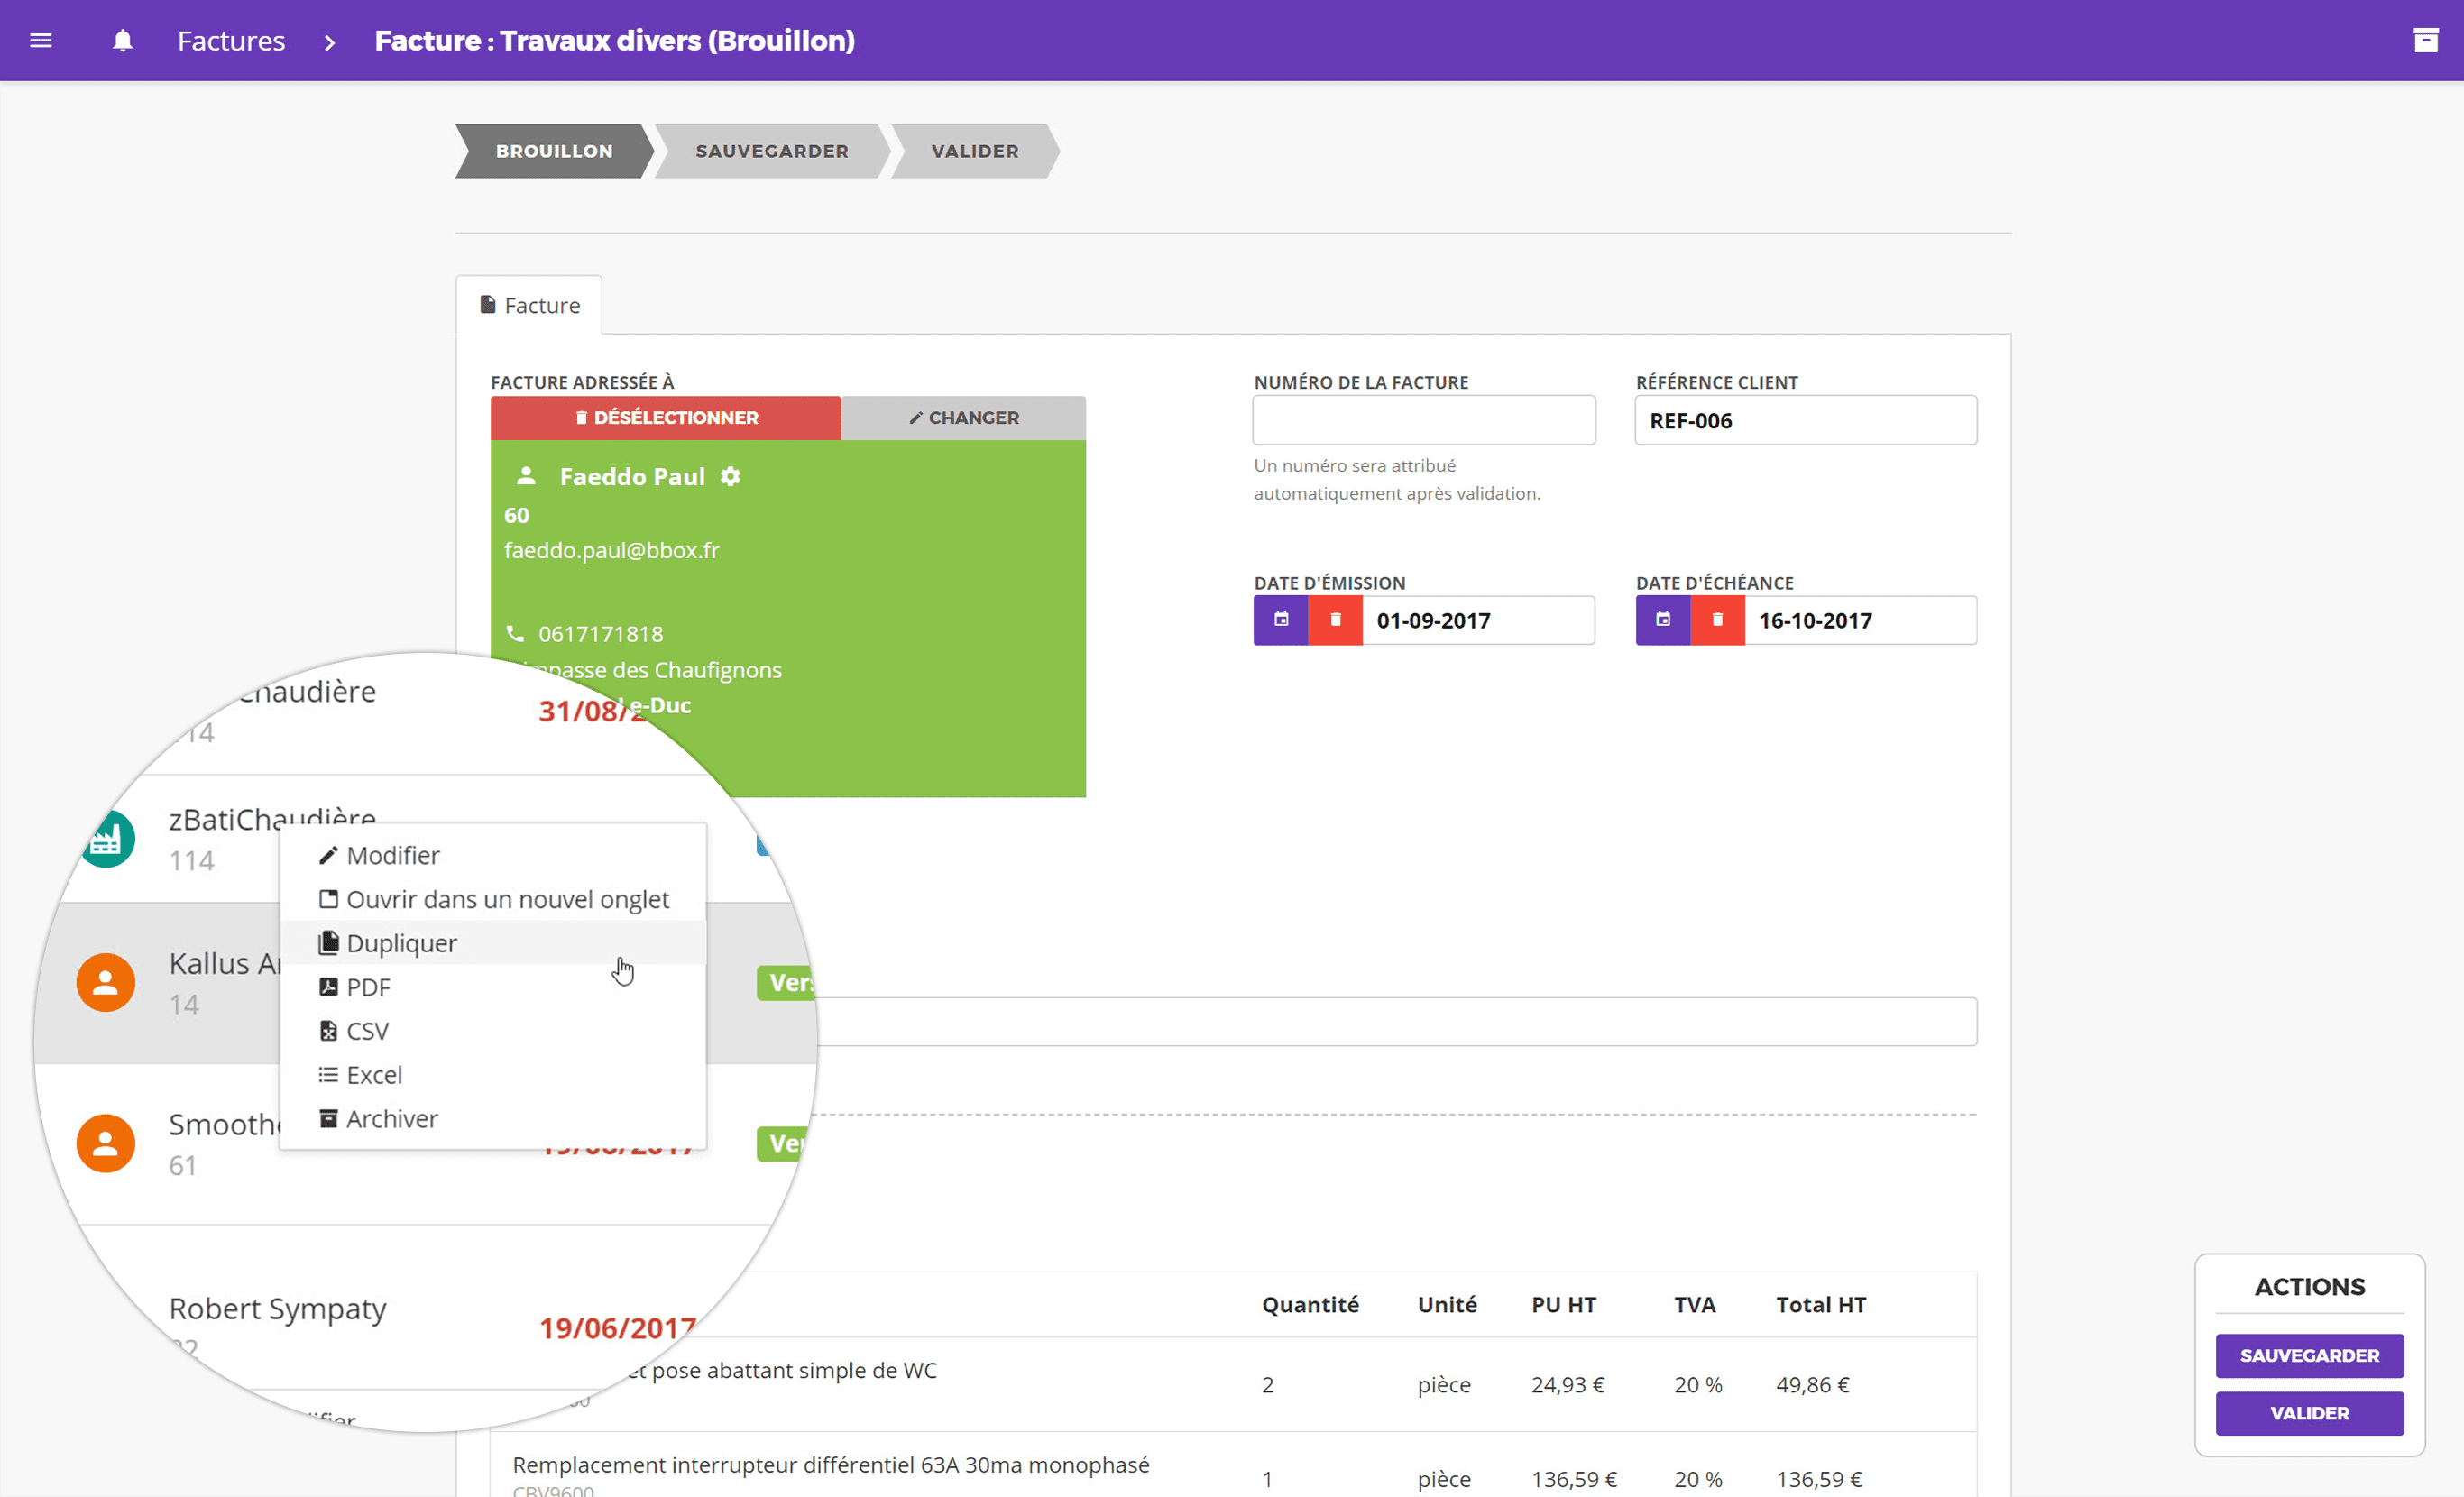
Task: Open calendar for Date d'échéance
Action: click(1663, 620)
